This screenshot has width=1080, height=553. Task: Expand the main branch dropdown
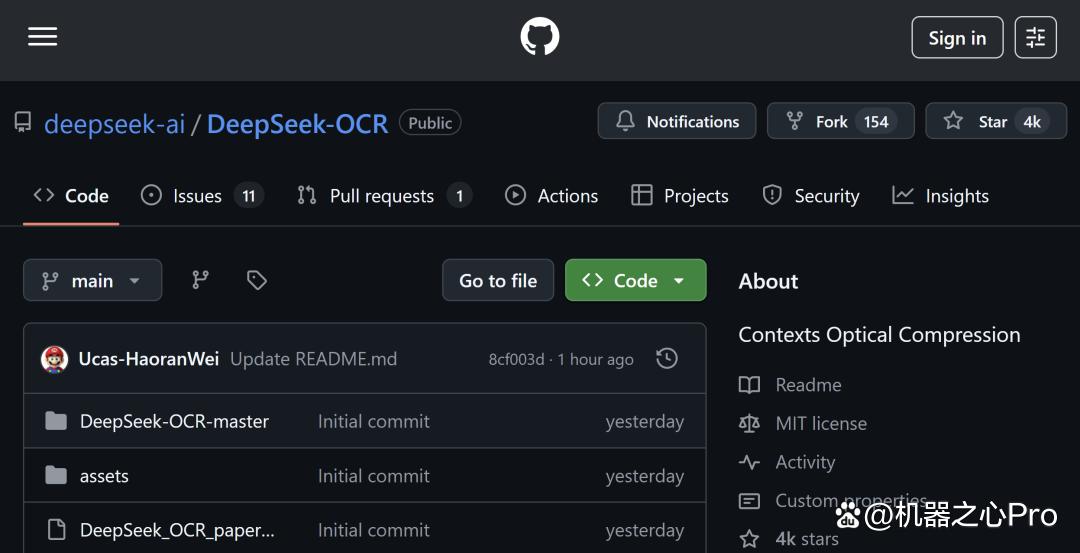click(x=92, y=280)
